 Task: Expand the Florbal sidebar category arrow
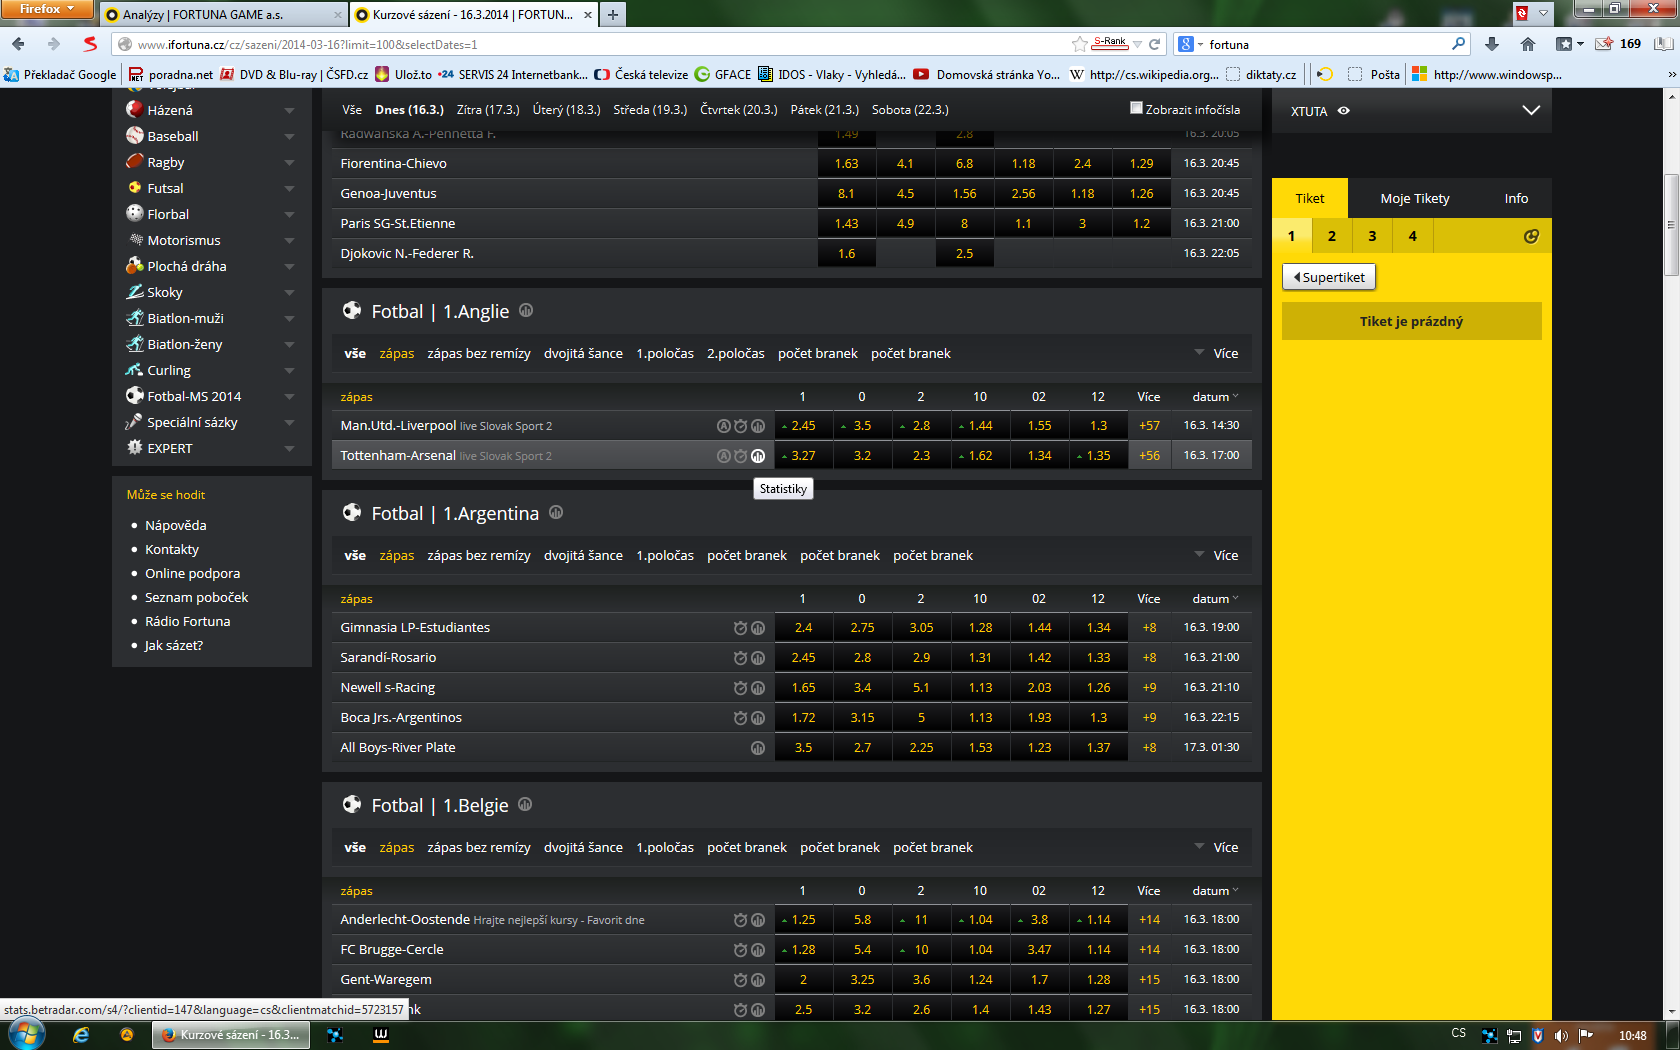(x=289, y=215)
